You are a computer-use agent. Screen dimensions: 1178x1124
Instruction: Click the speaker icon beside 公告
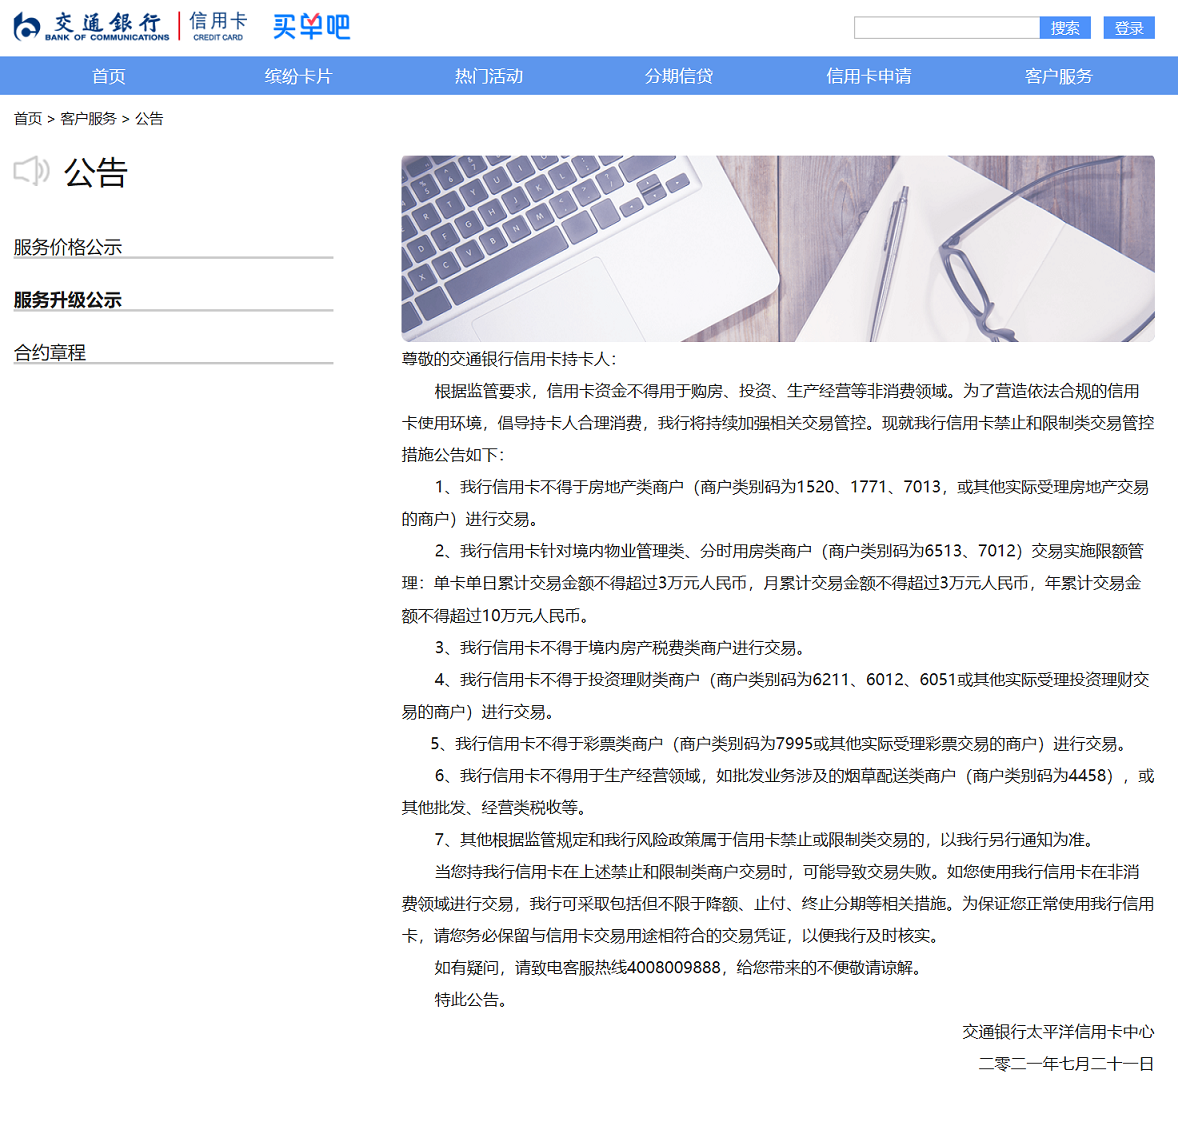click(x=32, y=172)
